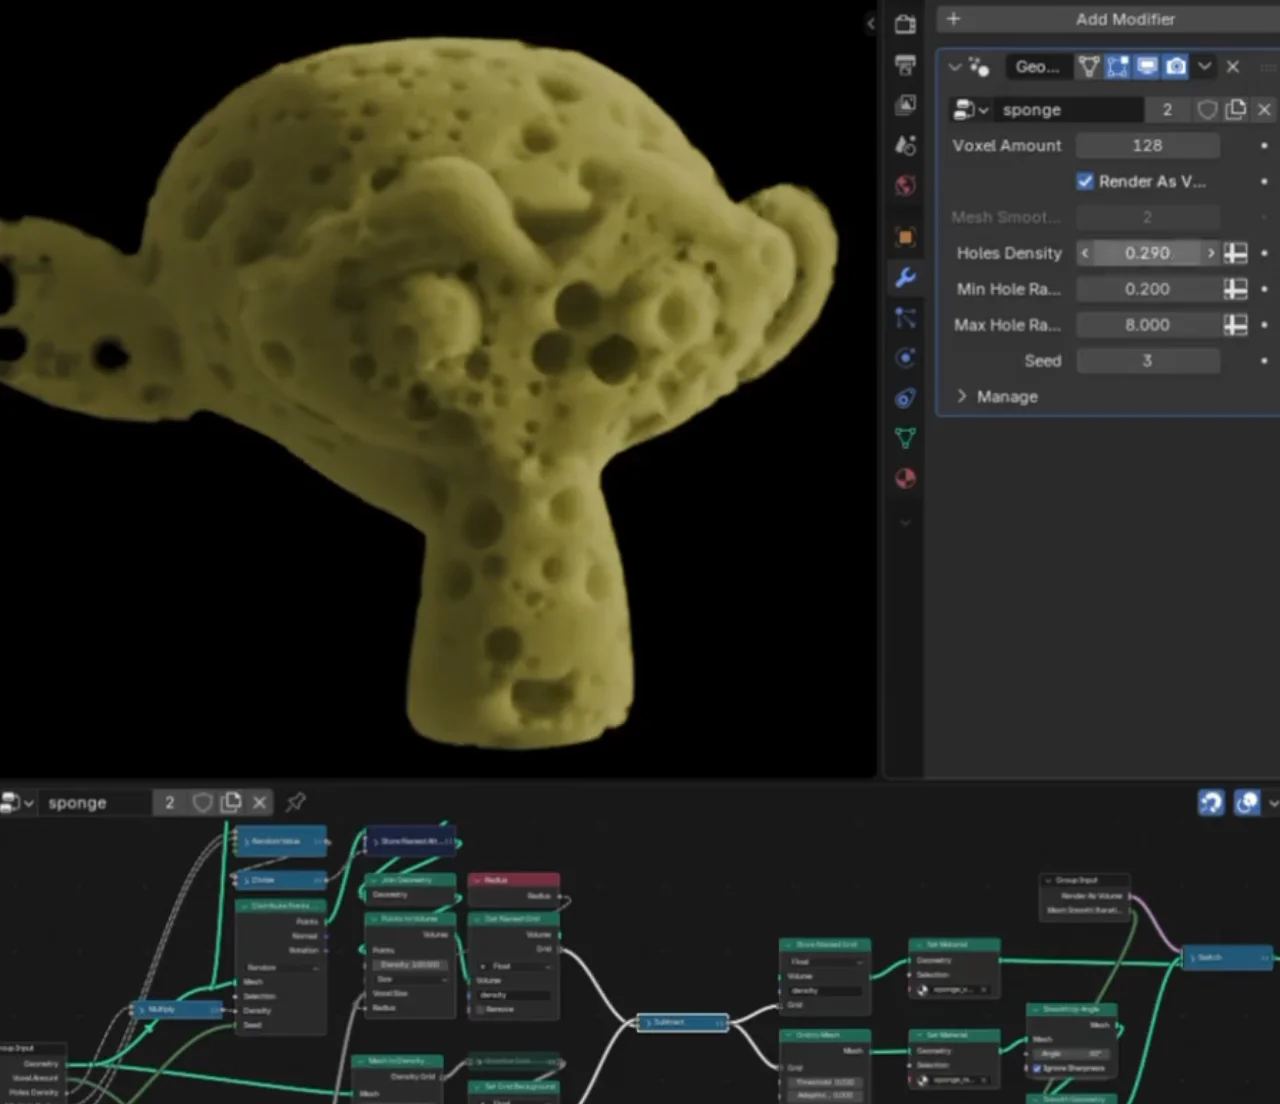Toggle modifier edit mode display icon
The height and width of the screenshot is (1104, 1280).
[x=1118, y=66]
